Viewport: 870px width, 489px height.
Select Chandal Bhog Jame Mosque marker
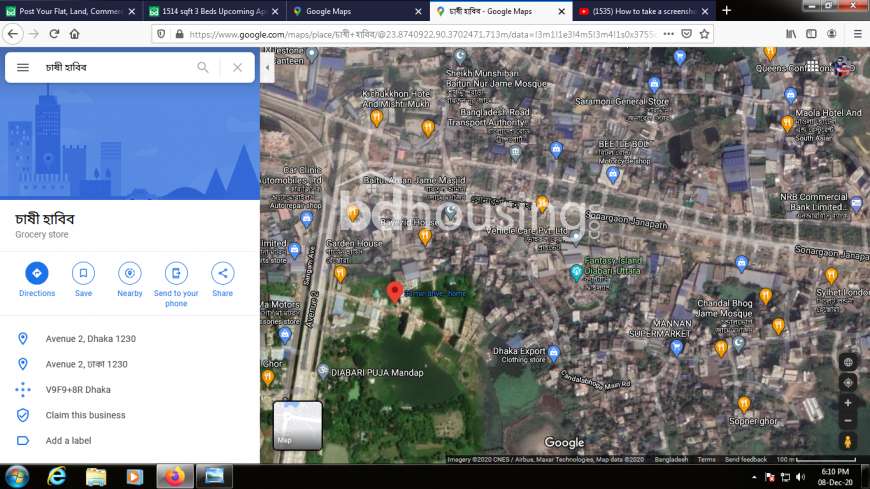[738, 344]
